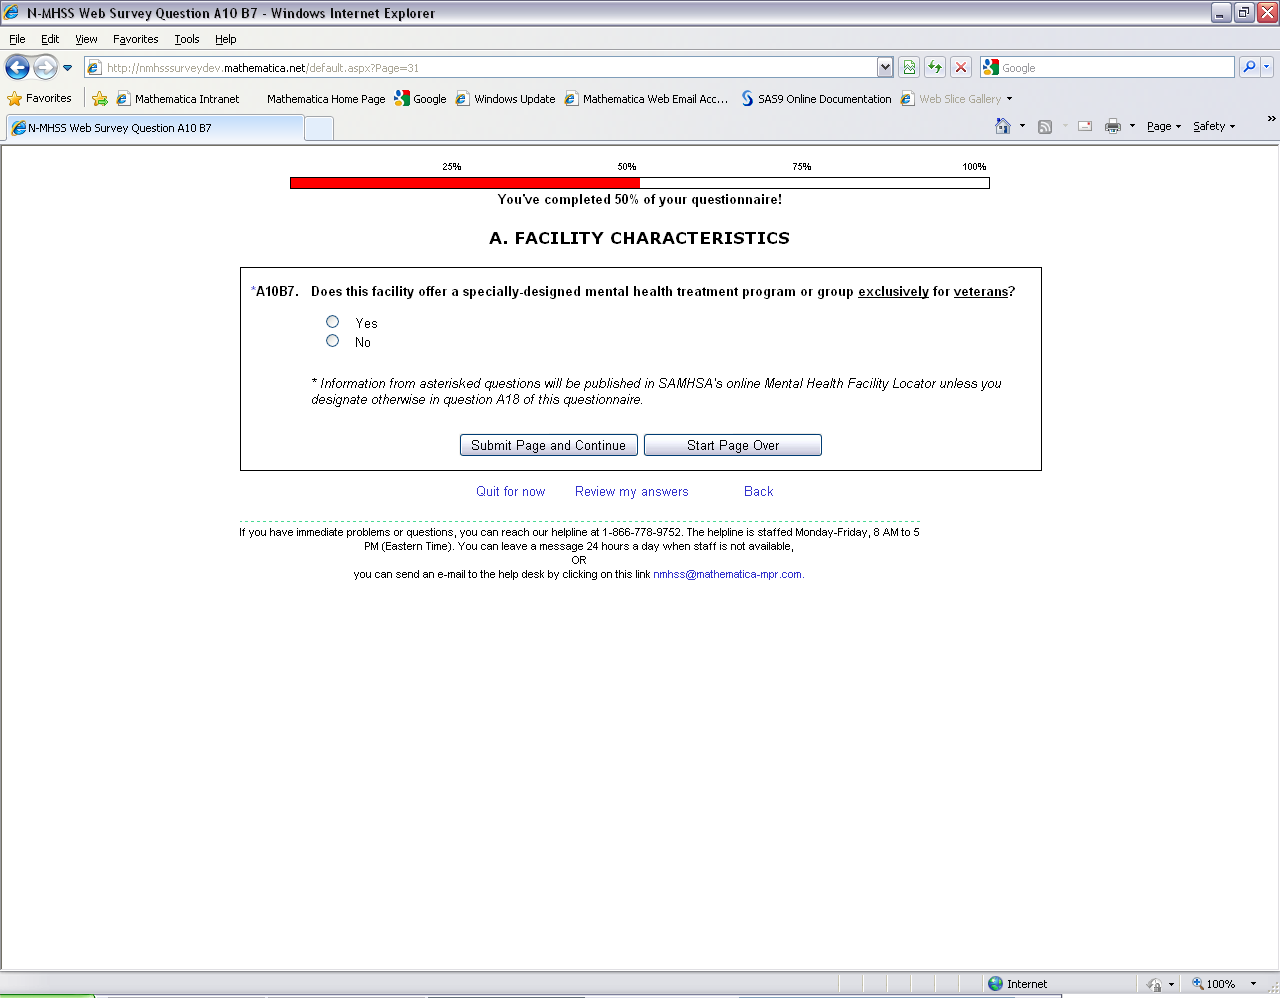Go back using the browser Back arrow

[18, 67]
